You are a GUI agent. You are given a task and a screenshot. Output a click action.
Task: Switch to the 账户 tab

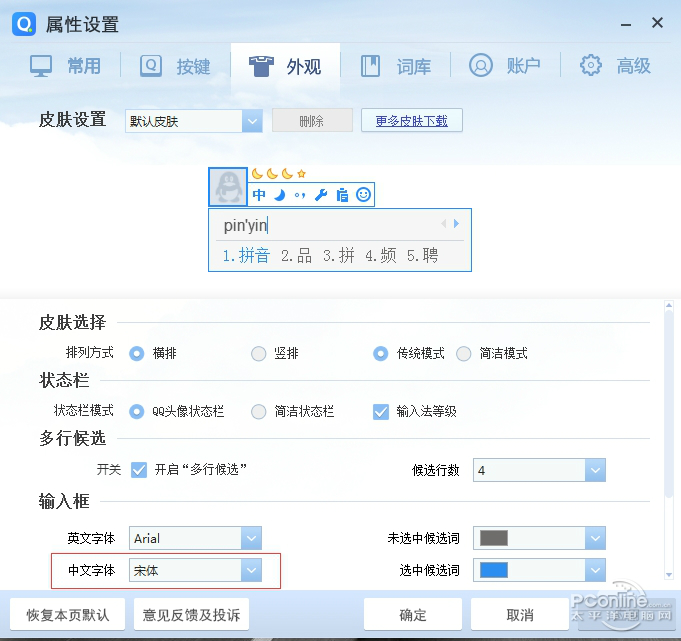[x=505, y=66]
